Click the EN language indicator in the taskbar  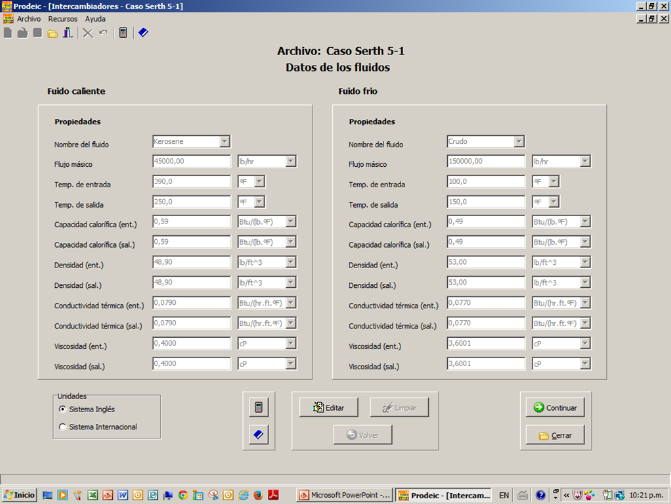click(x=504, y=495)
